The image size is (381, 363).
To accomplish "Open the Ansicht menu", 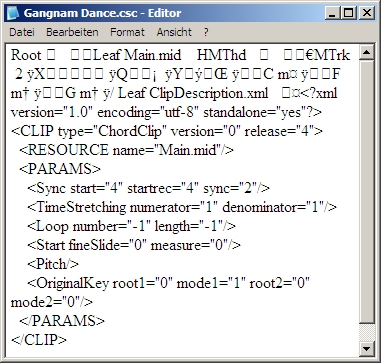I will [x=174, y=32].
